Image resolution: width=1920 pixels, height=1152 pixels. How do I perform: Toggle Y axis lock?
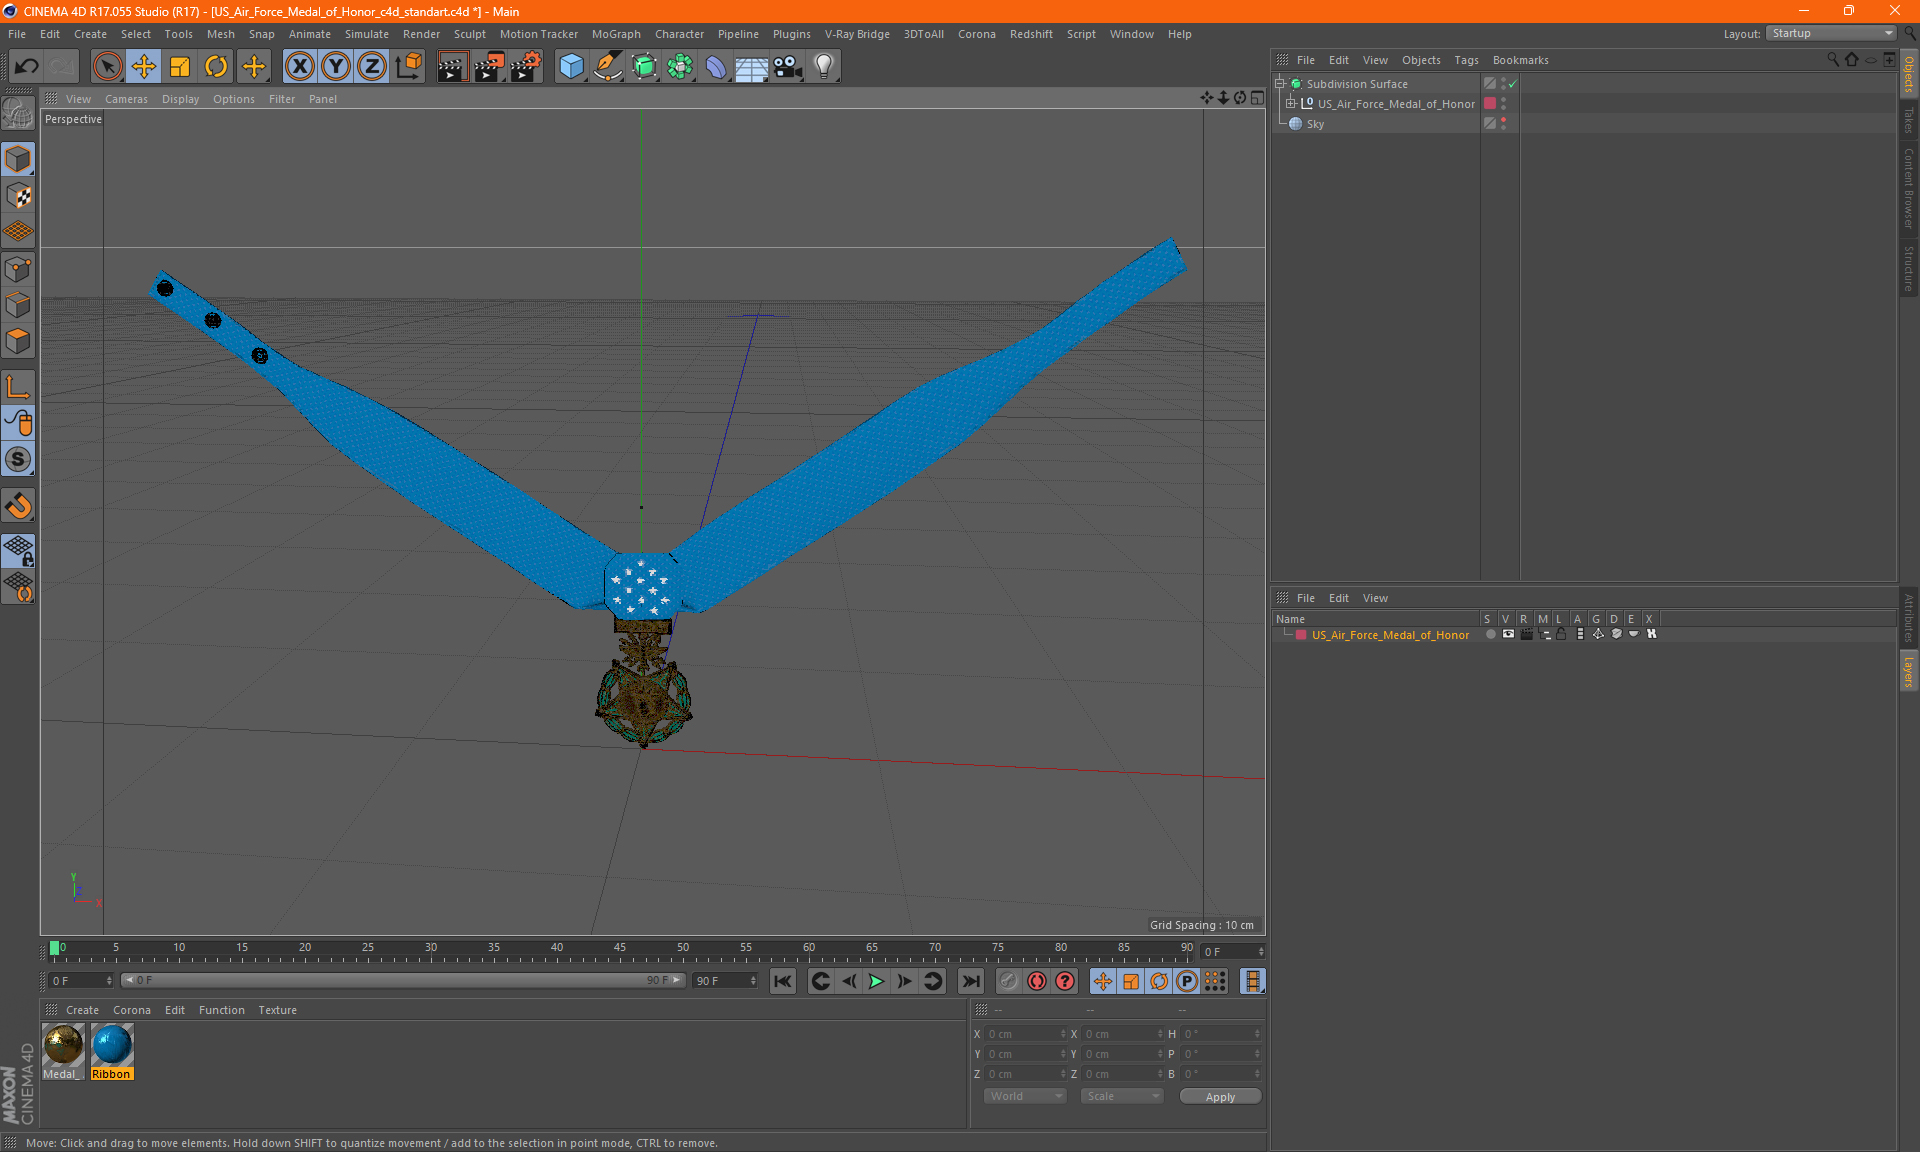(x=336, y=67)
